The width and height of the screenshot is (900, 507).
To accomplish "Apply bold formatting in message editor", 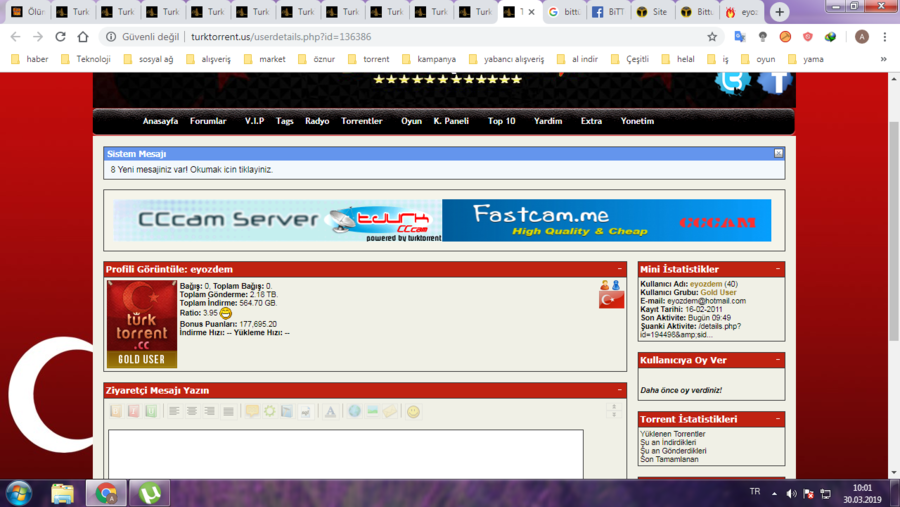I will [116, 411].
